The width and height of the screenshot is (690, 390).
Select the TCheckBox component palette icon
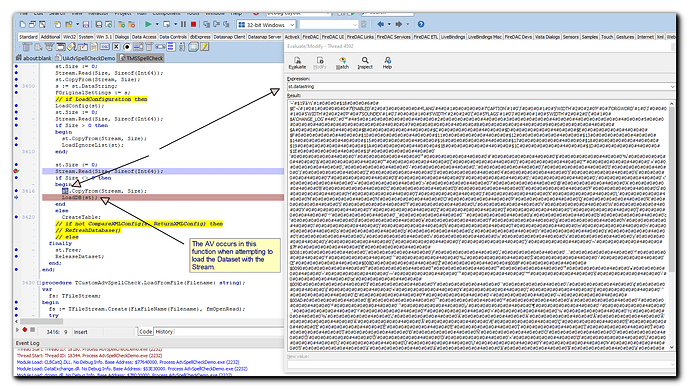116,47
